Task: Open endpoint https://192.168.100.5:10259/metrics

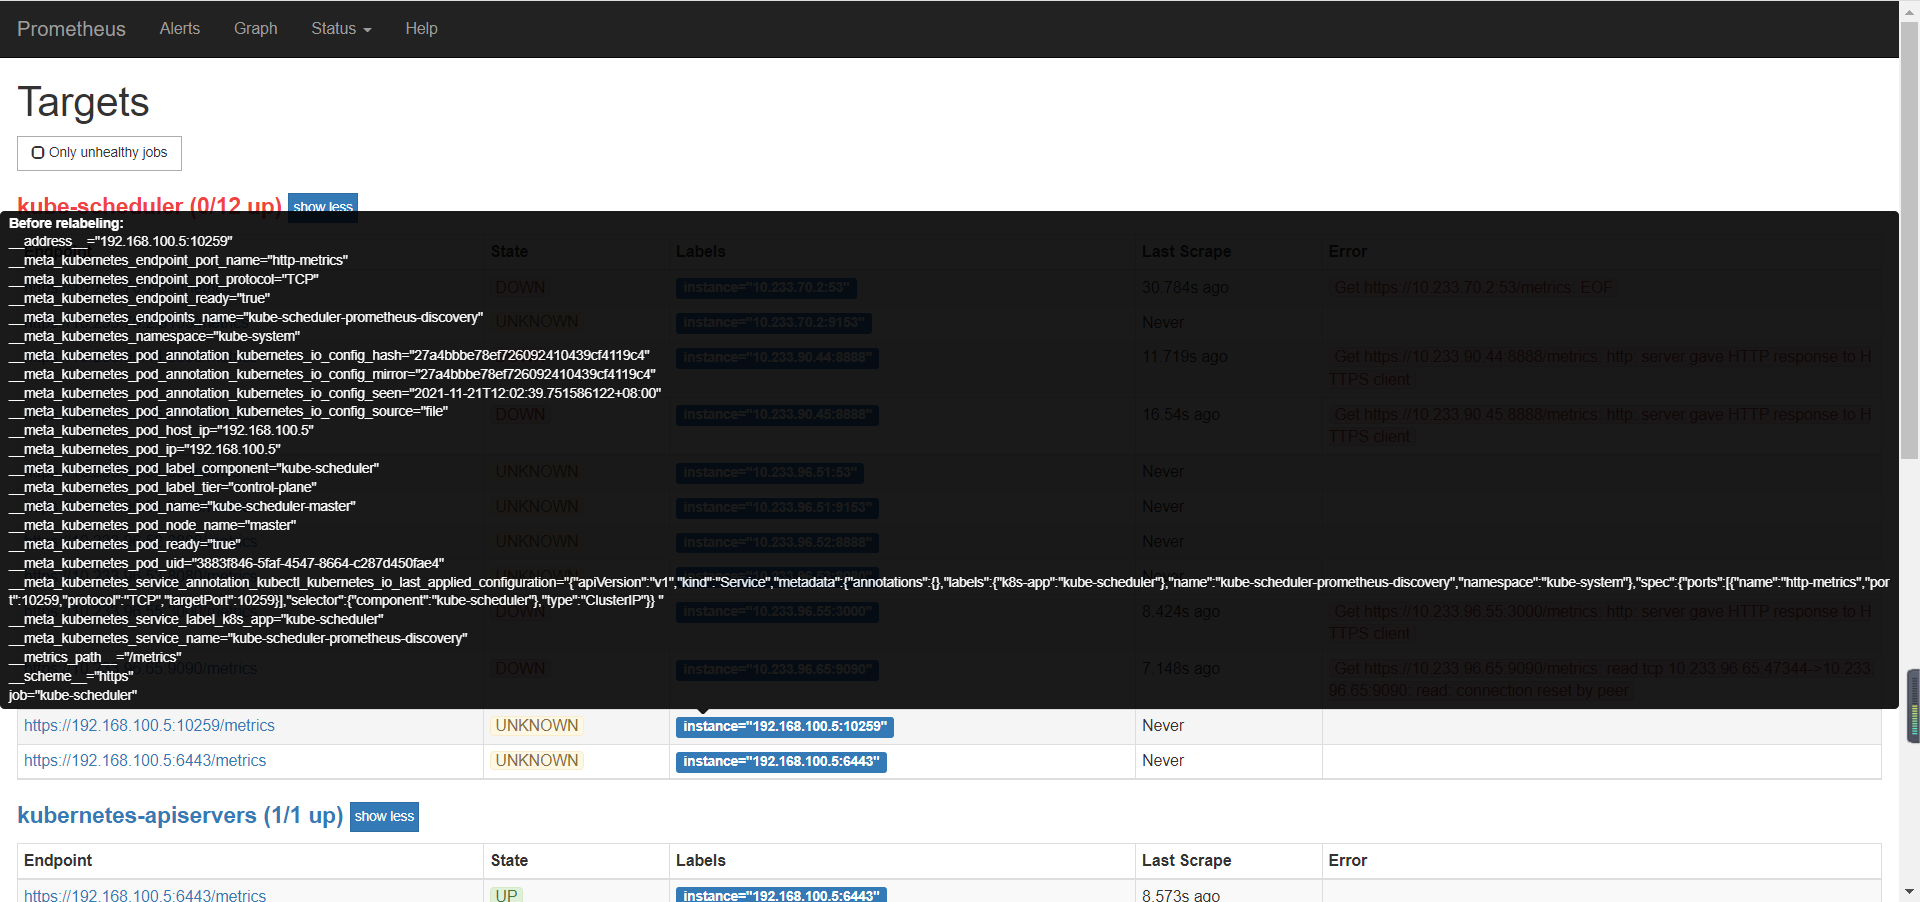Action: coord(149,726)
